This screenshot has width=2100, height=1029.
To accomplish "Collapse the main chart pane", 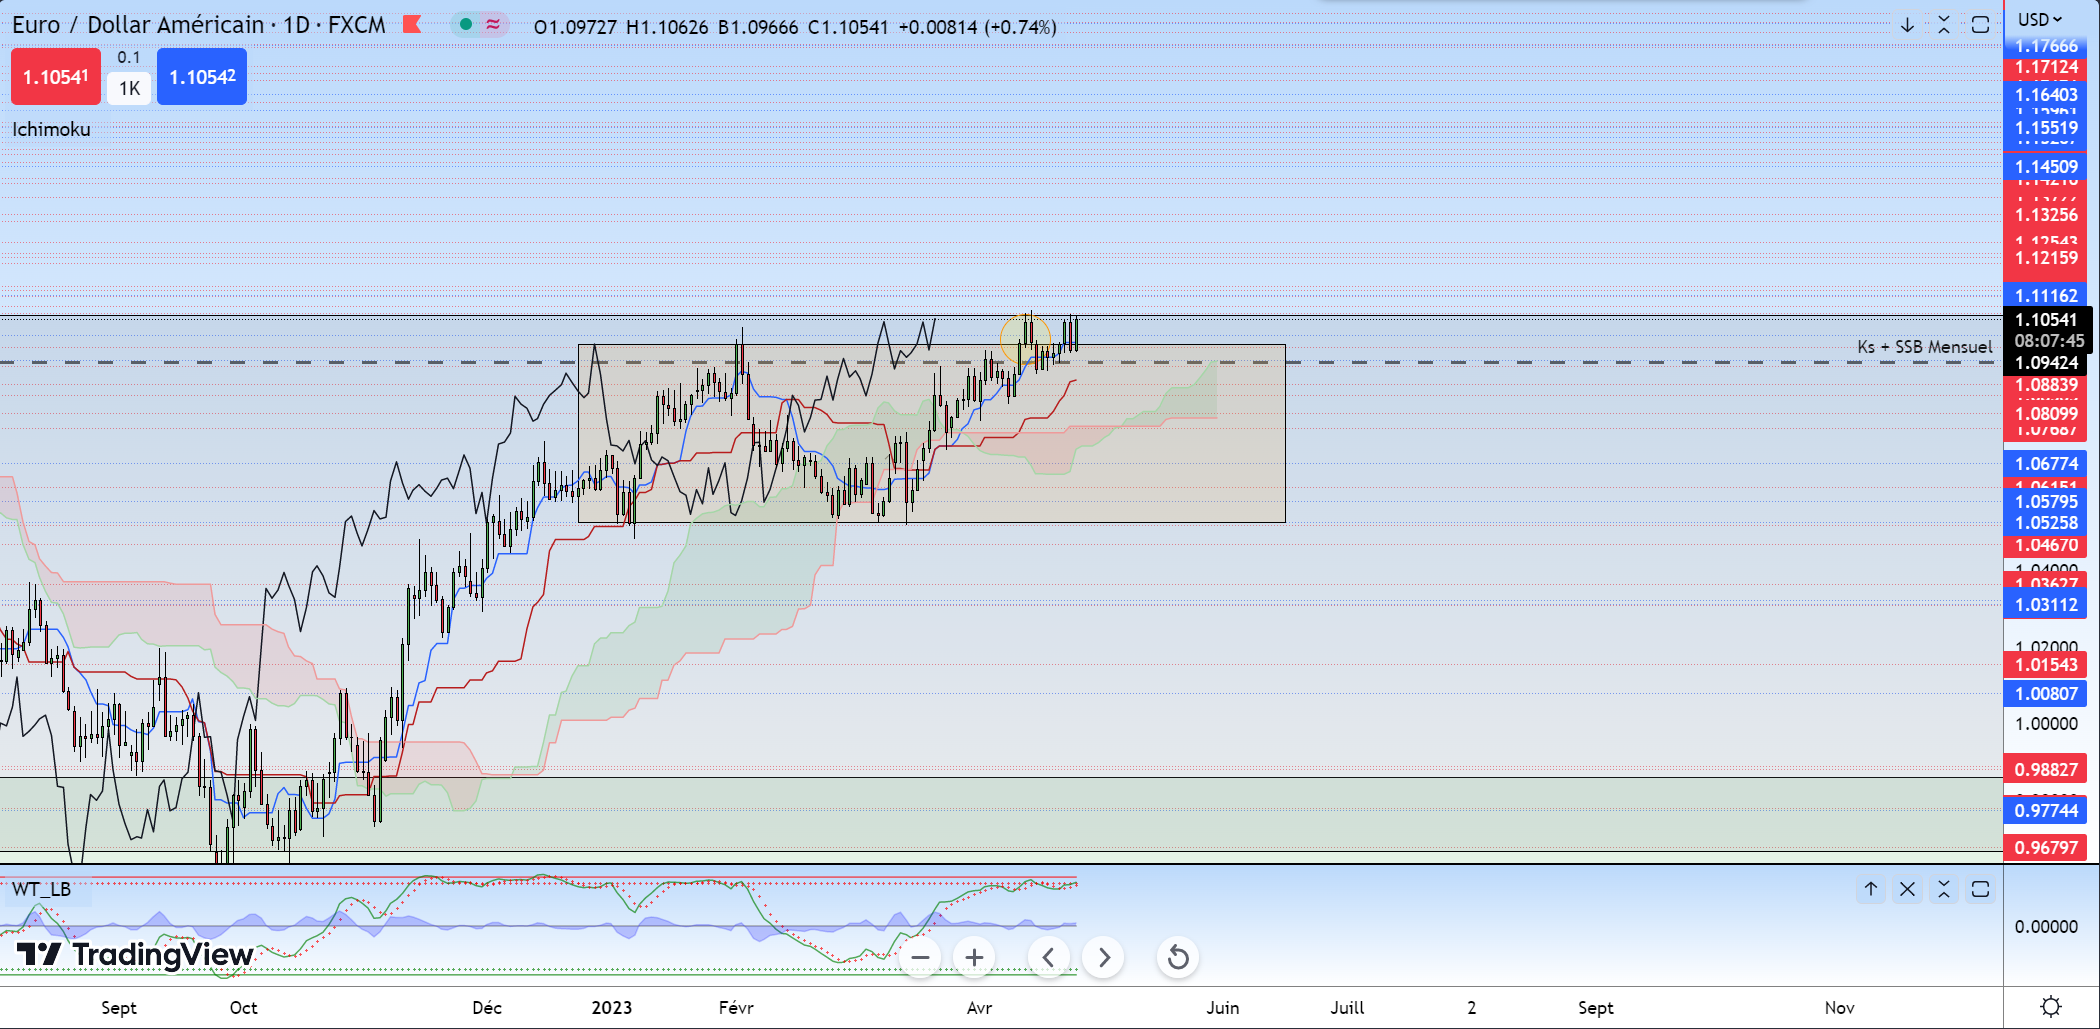I will (x=1944, y=25).
